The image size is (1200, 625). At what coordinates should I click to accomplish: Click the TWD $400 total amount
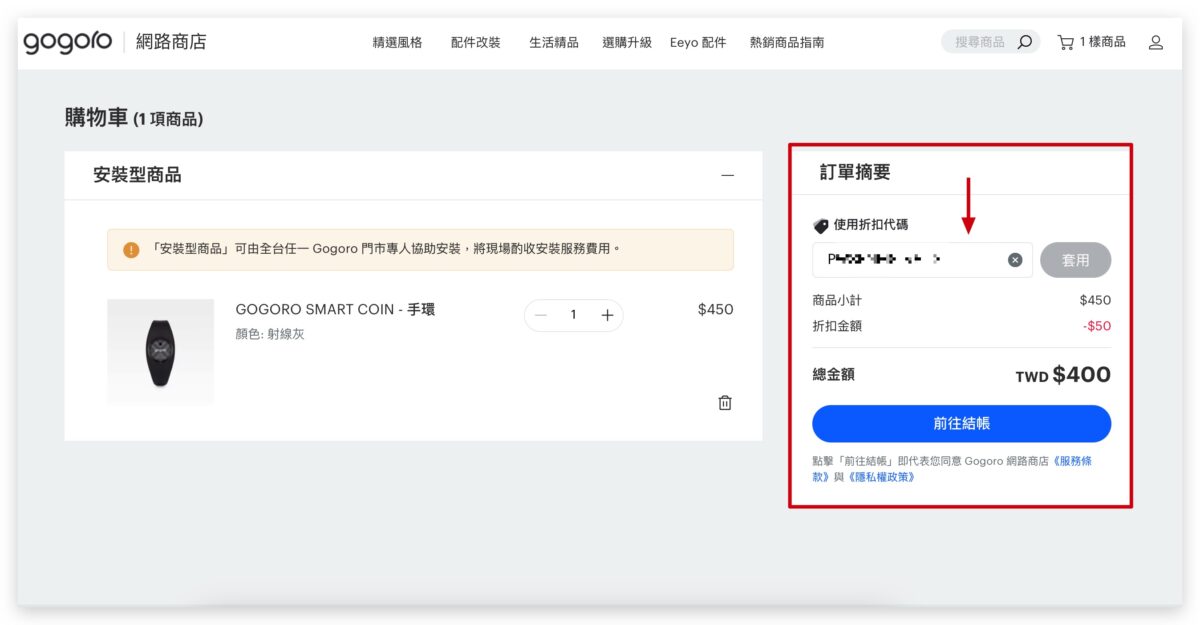point(1063,375)
